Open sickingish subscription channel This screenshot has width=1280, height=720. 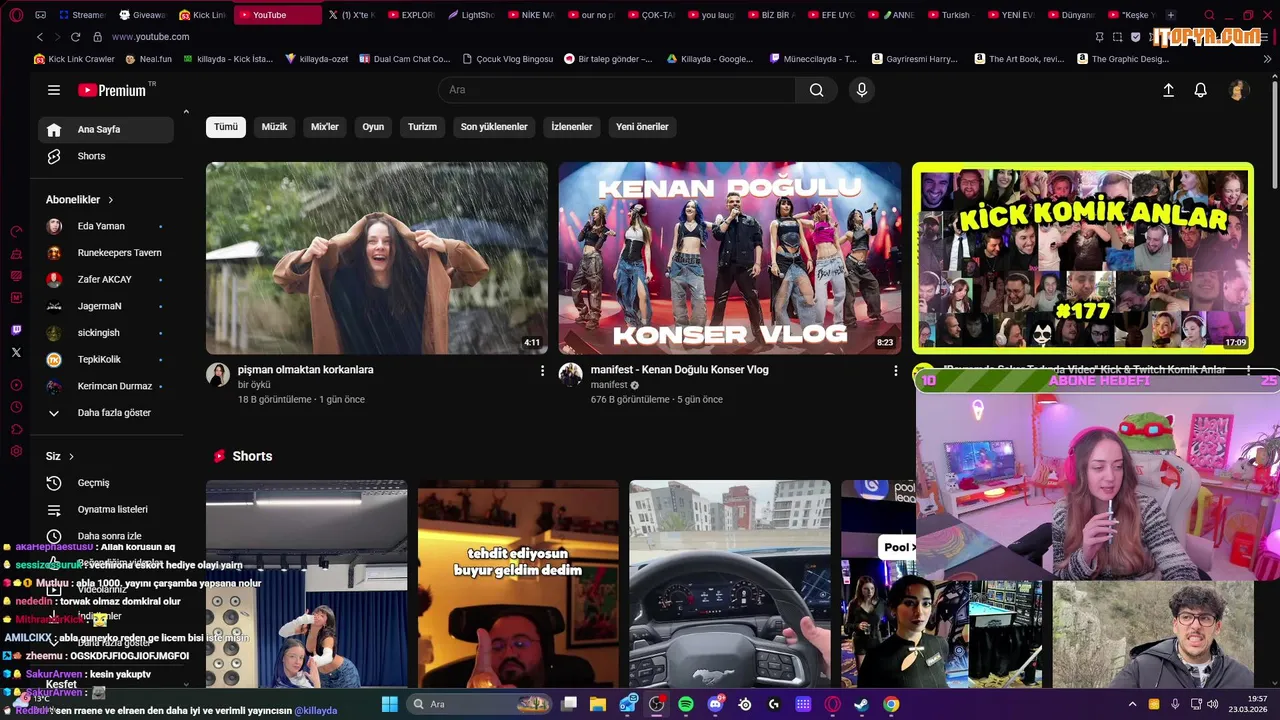pos(106,333)
